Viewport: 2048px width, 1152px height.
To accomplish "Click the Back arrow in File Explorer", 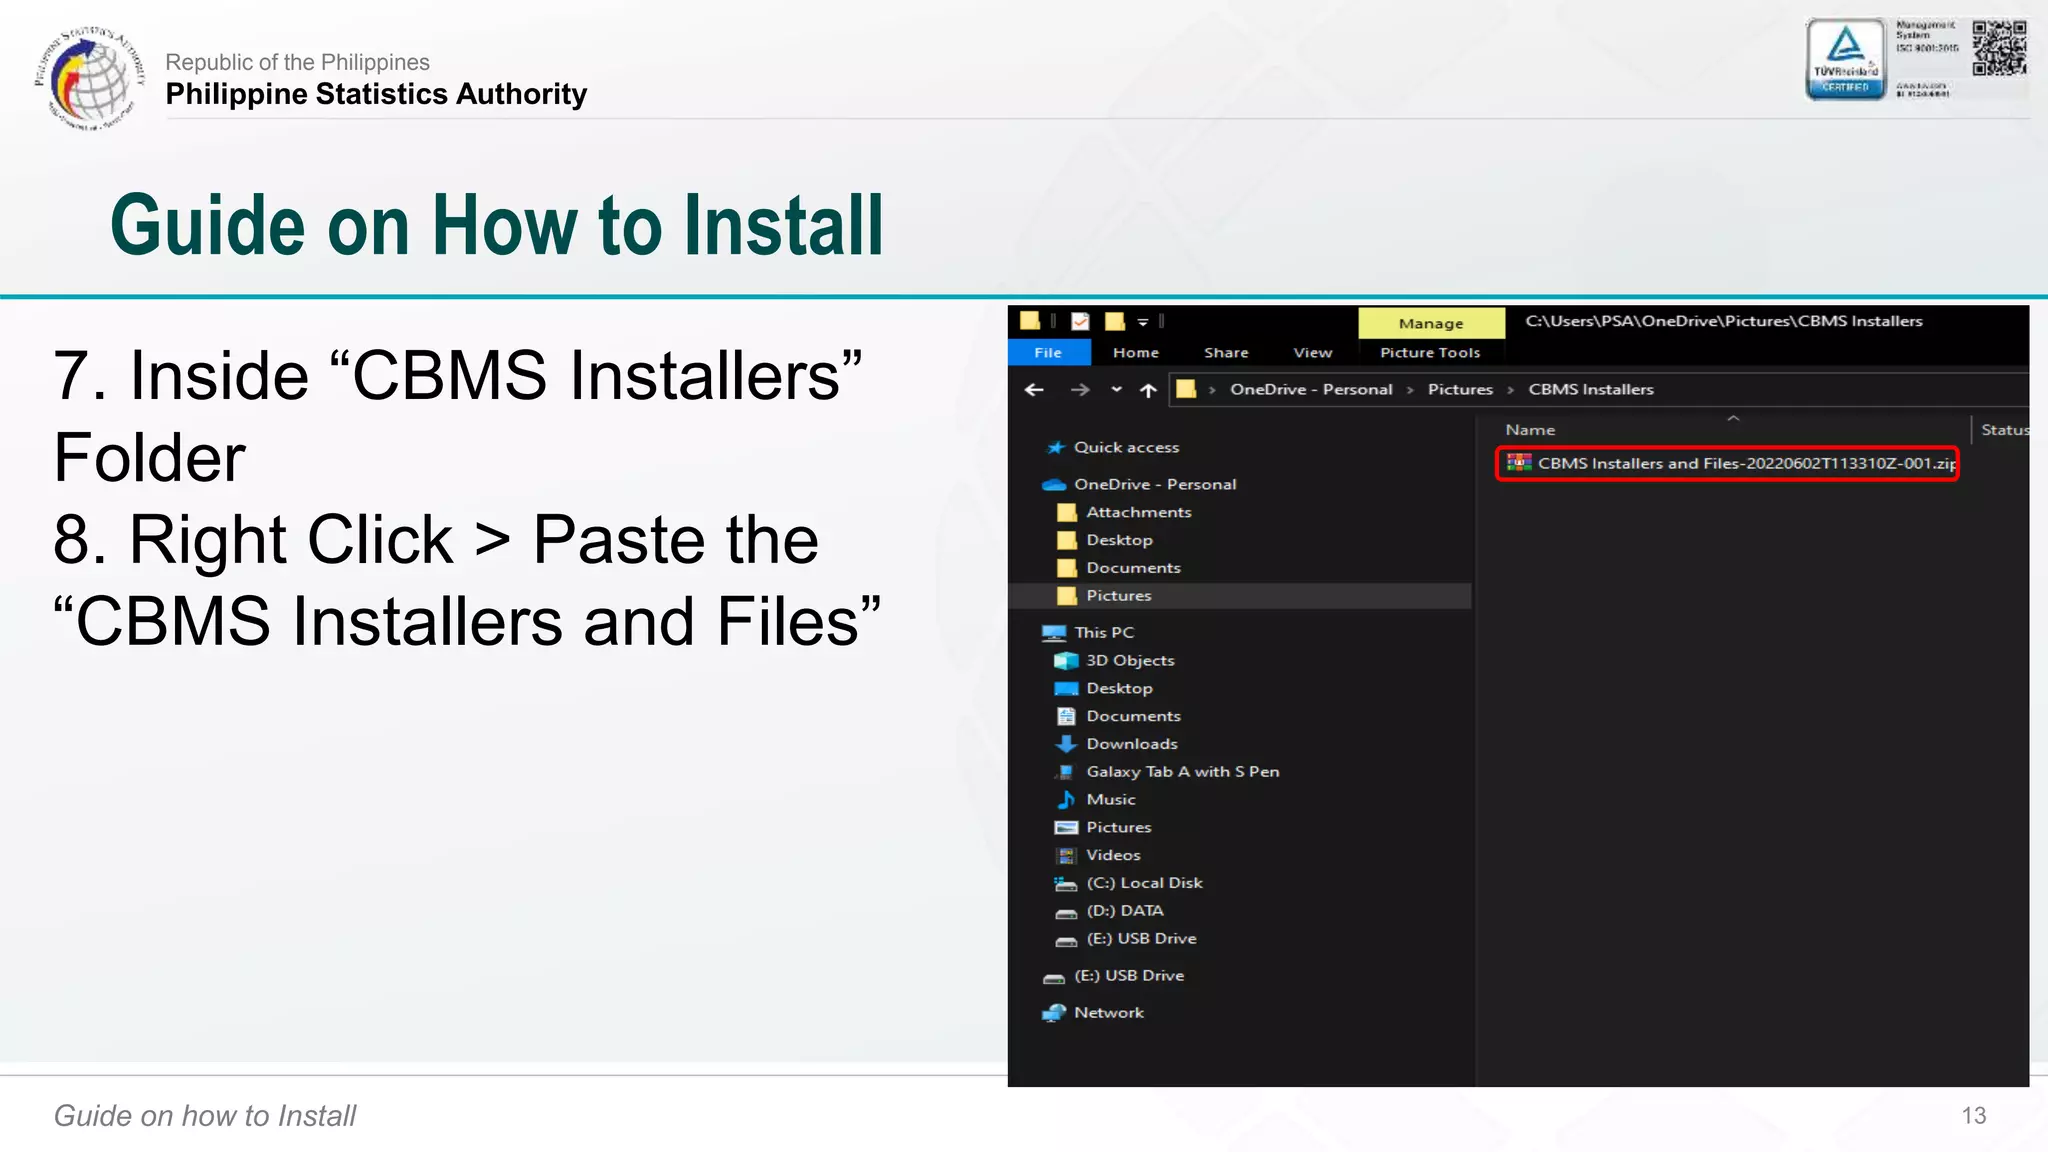I will click(x=1034, y=390).
